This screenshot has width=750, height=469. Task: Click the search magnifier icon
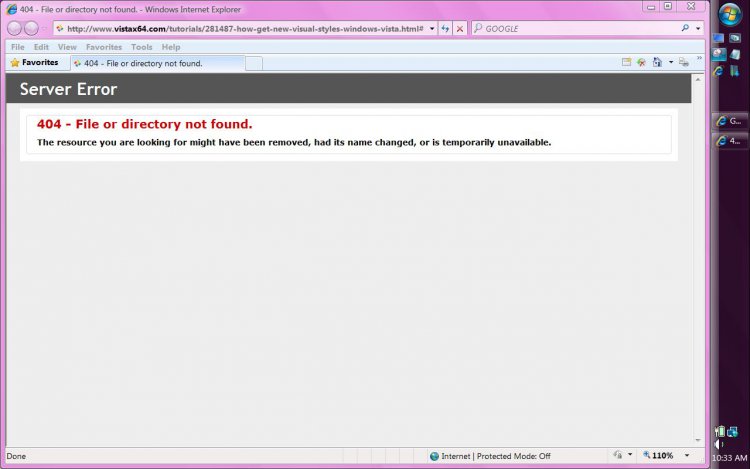(685, 28)
